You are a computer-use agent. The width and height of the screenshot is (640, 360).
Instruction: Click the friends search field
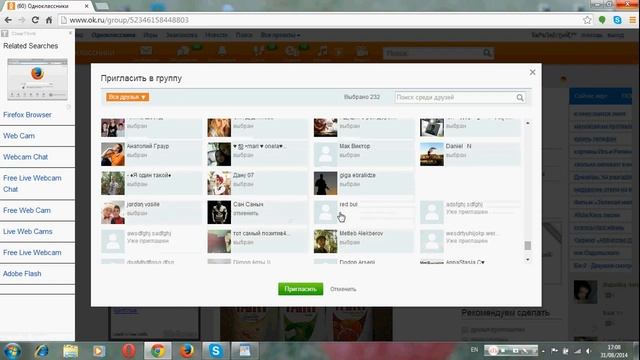(455, 98)
